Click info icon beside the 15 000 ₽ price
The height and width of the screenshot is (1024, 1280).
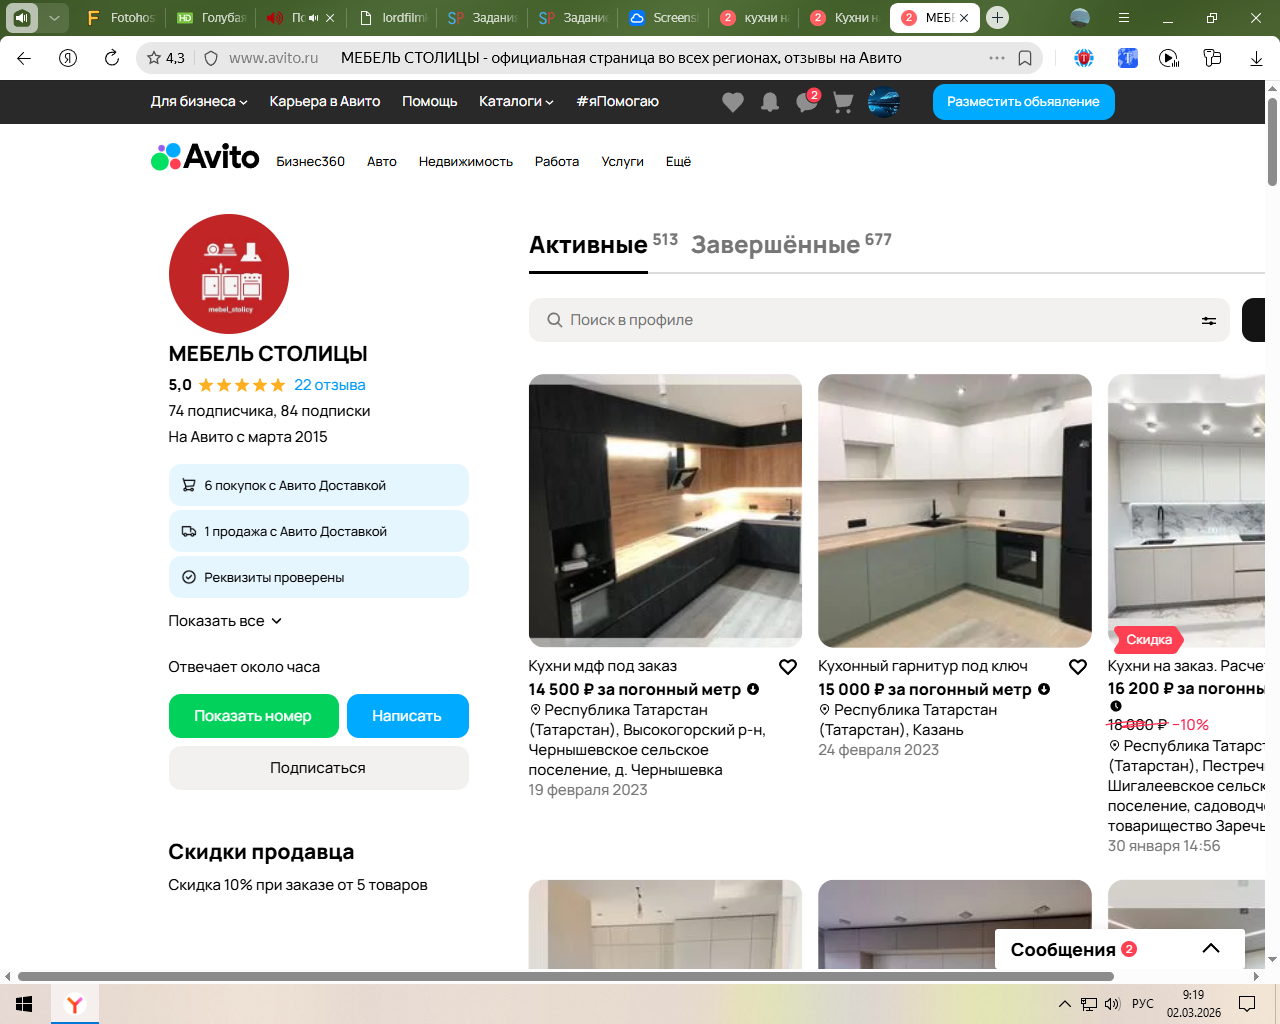coord(1044,689)
